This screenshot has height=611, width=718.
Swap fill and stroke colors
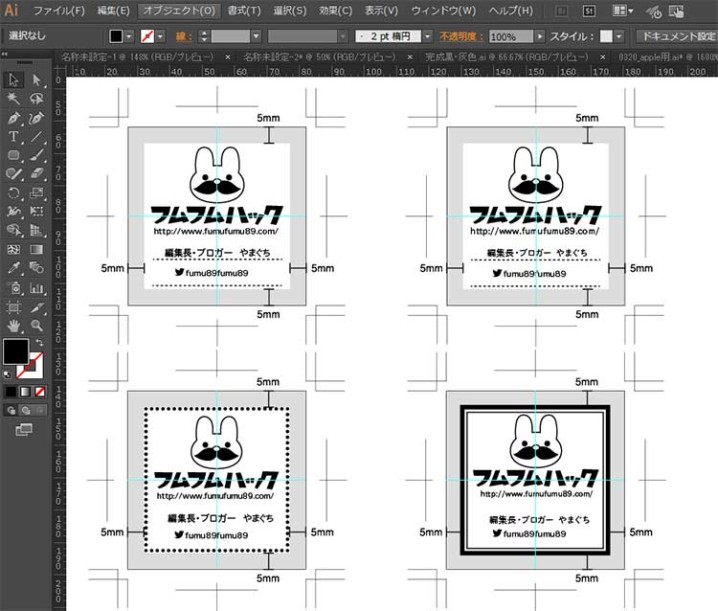click(40, 342)
